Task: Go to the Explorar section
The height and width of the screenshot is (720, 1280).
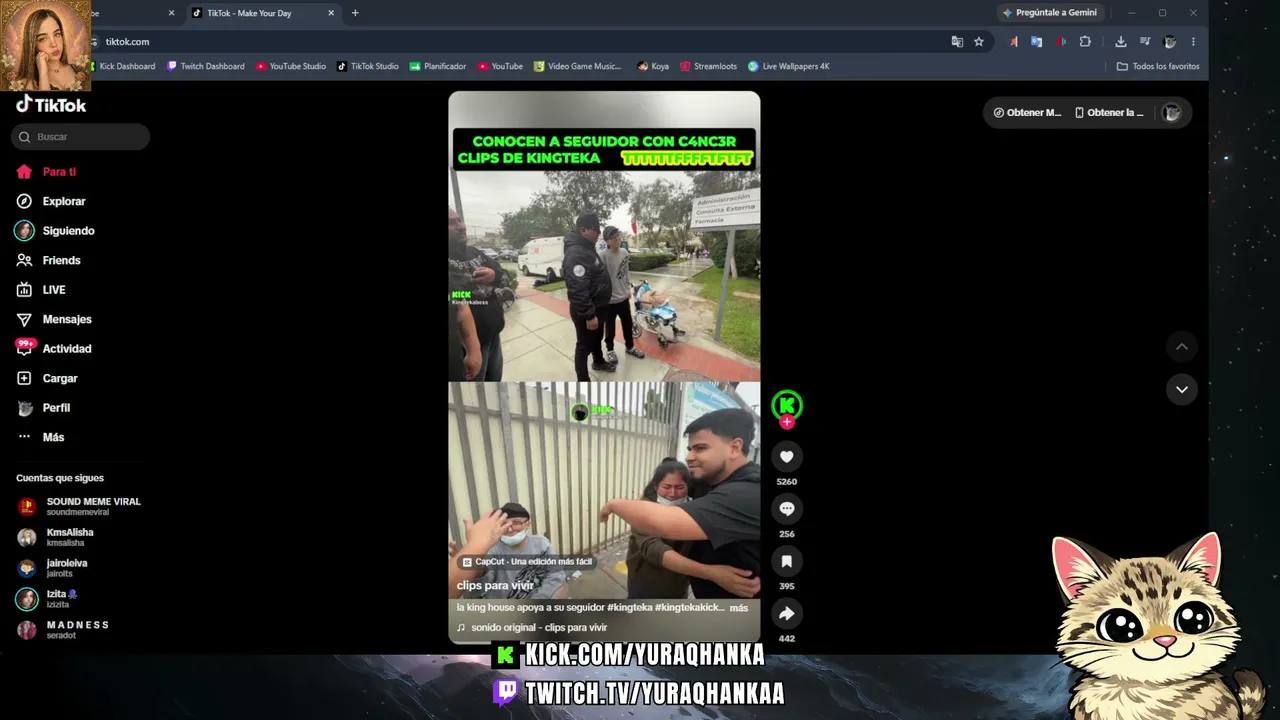Action: point(50,201)
